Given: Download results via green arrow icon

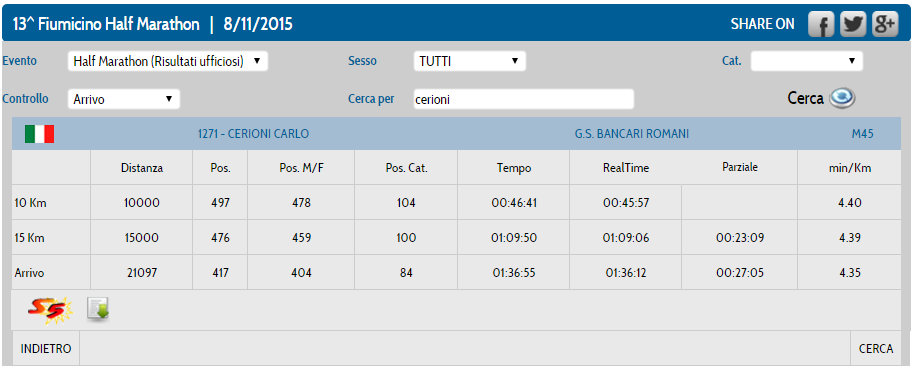Looking at the screenshot, I should (x=98, y=309).
